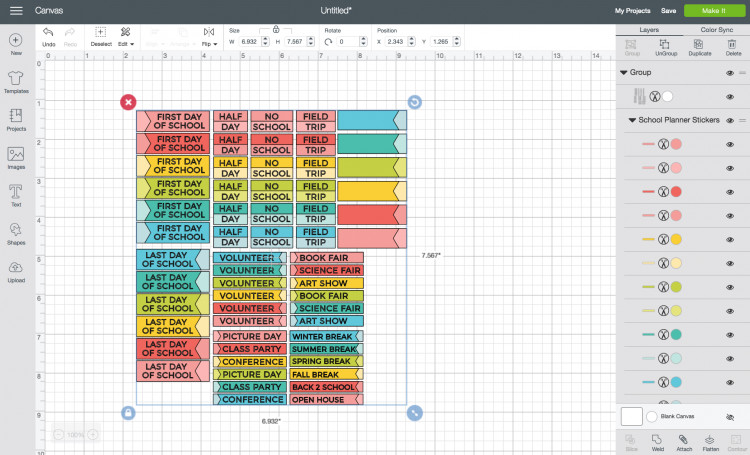Hide the olive green color layer
This screenshot has height=455, width=750.
coord(730,288)
